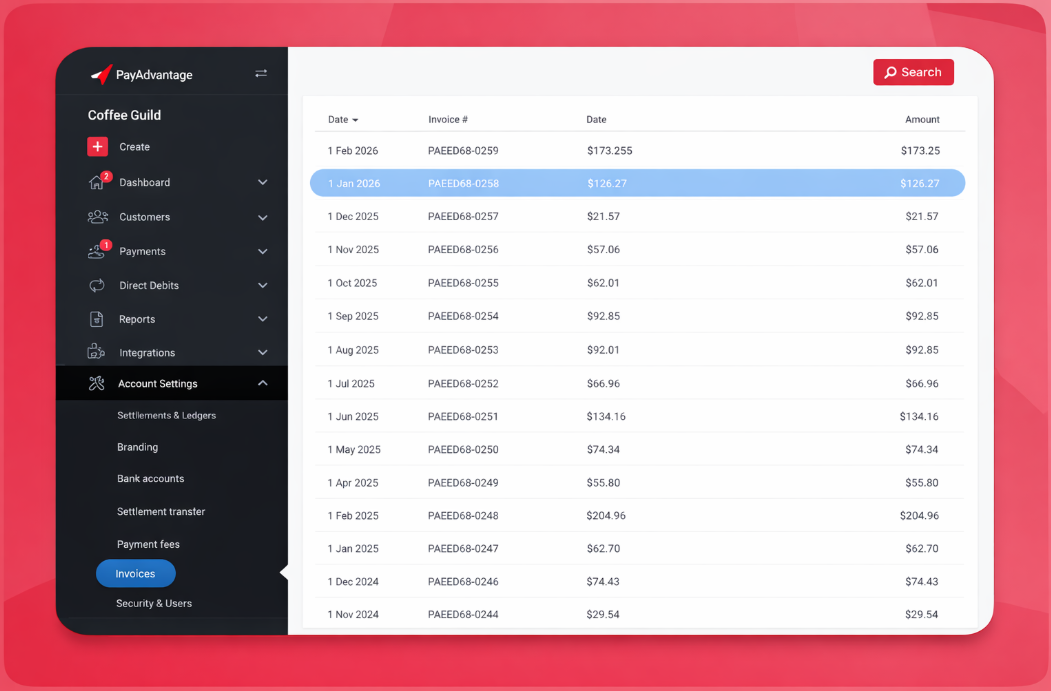Click the red plus Create icon
1051x691 pixels.
coord(97,147)
